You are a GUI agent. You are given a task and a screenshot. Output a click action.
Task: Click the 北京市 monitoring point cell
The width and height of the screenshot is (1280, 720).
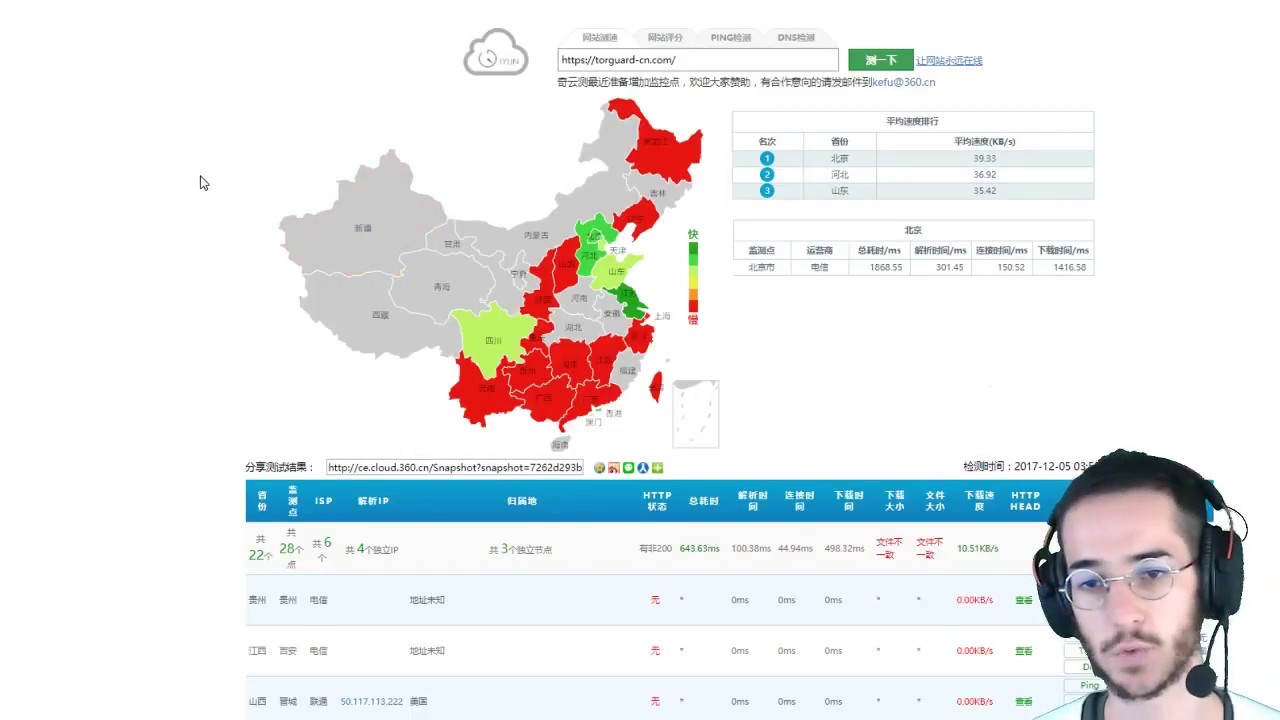click(x=761, y=267)
